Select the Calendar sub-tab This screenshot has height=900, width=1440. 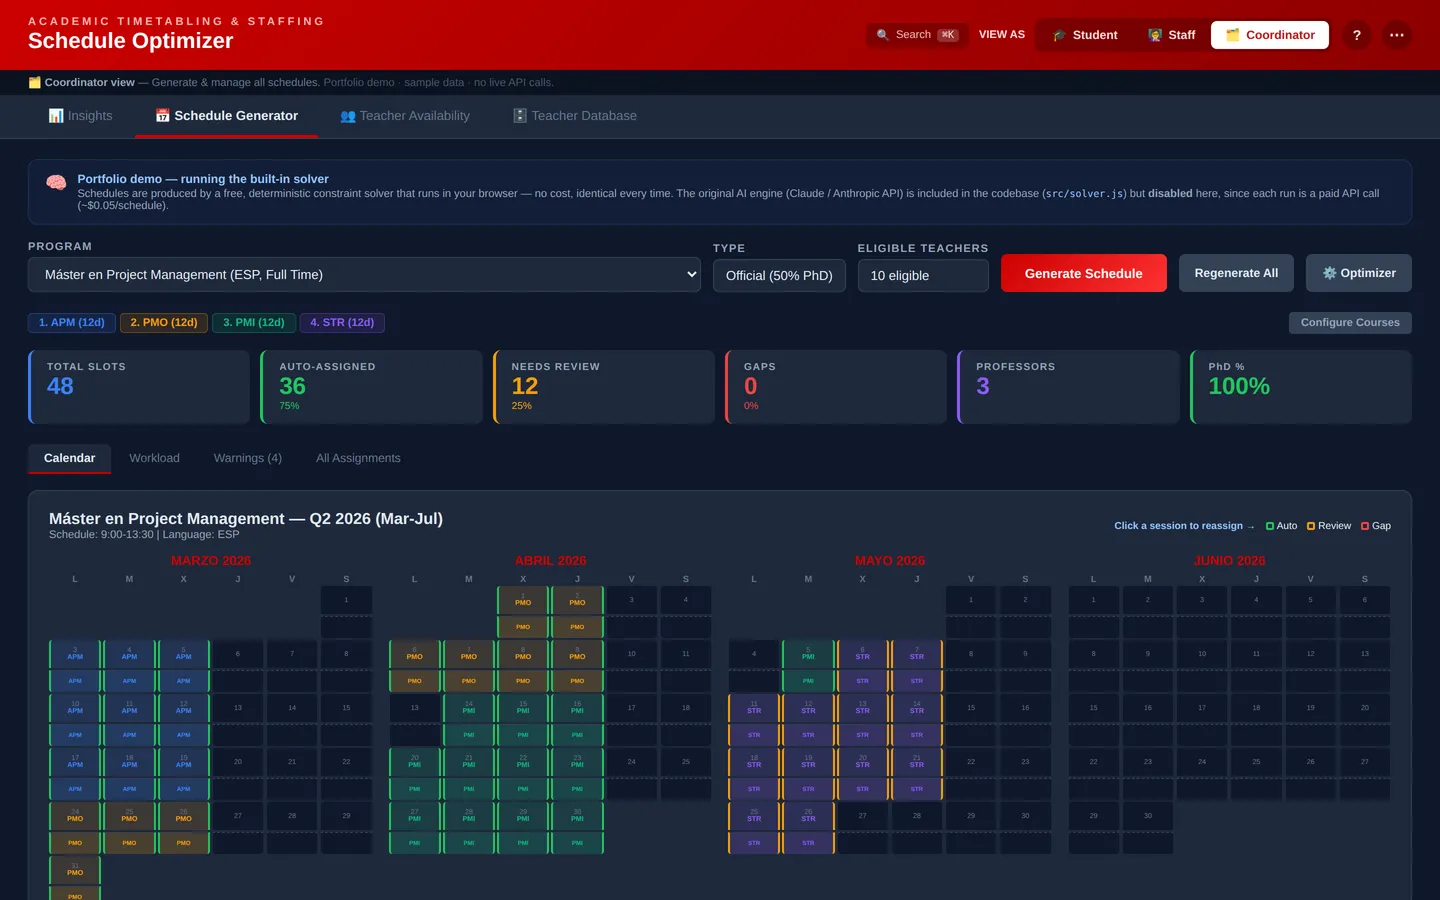click(x=69, y=458)
